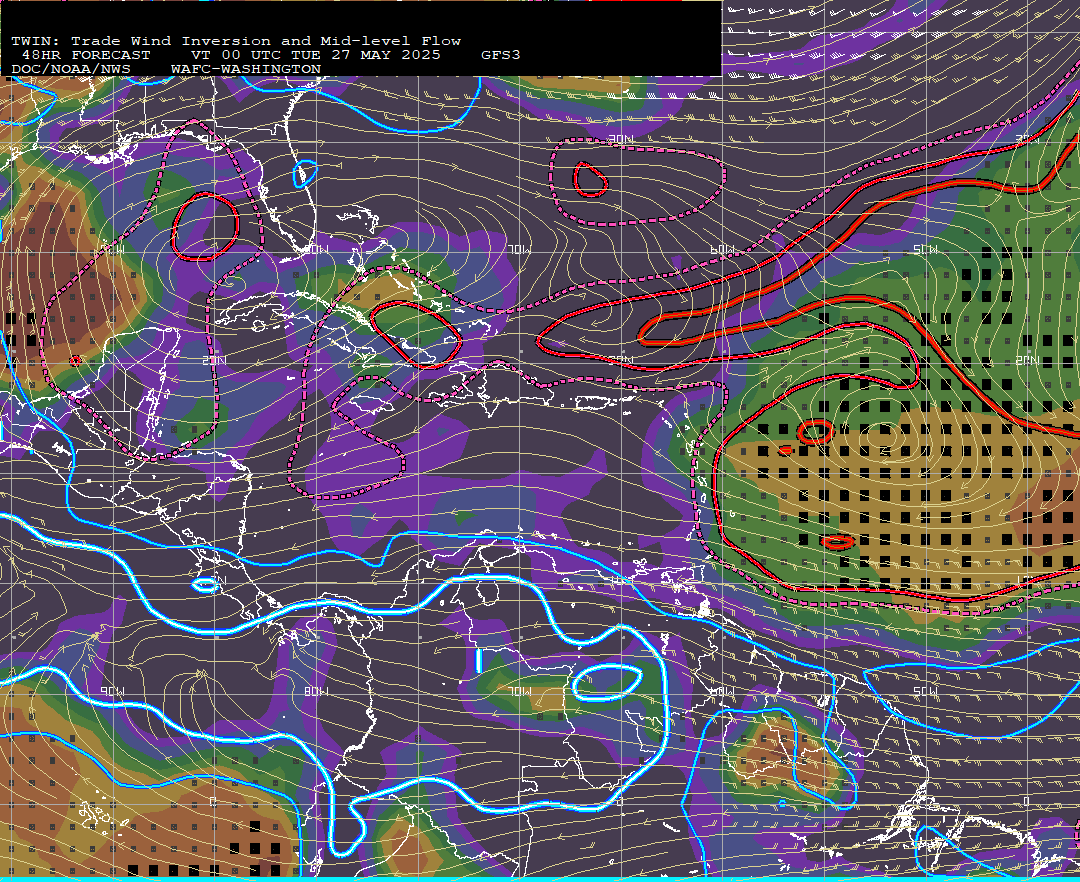This screenshot has height=882, width=1080.
Task: Click the "TWIN: Trade Wind Inversion and Mid-level Flow" title
Action: coord(236,41)
